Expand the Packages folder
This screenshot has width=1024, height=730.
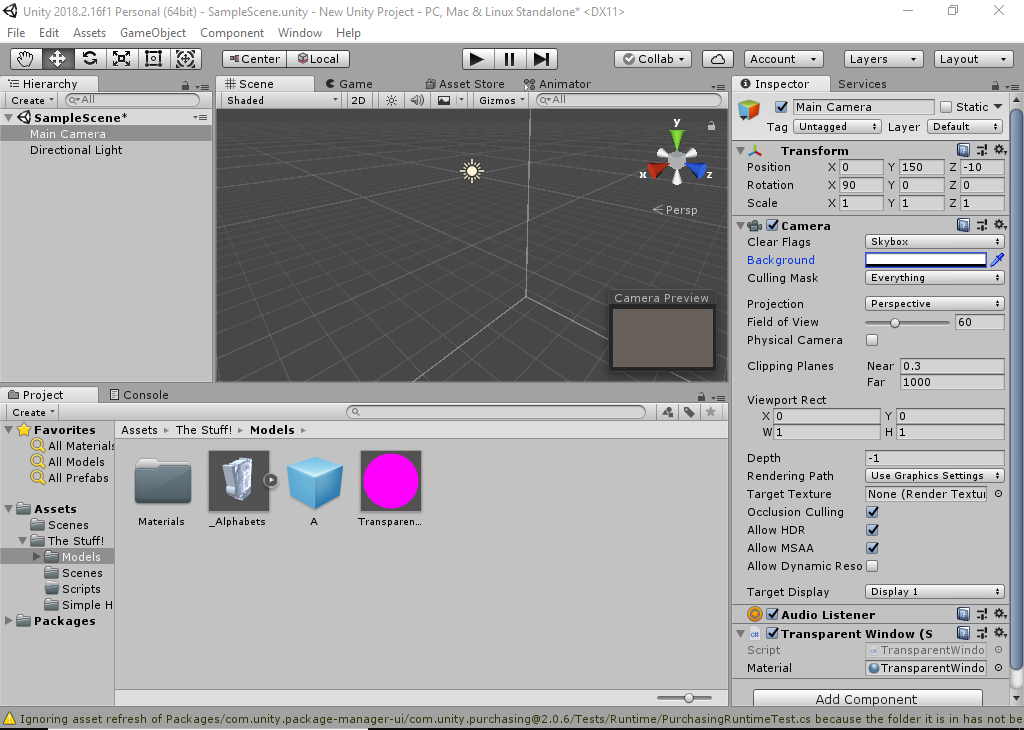click(8, 620)
